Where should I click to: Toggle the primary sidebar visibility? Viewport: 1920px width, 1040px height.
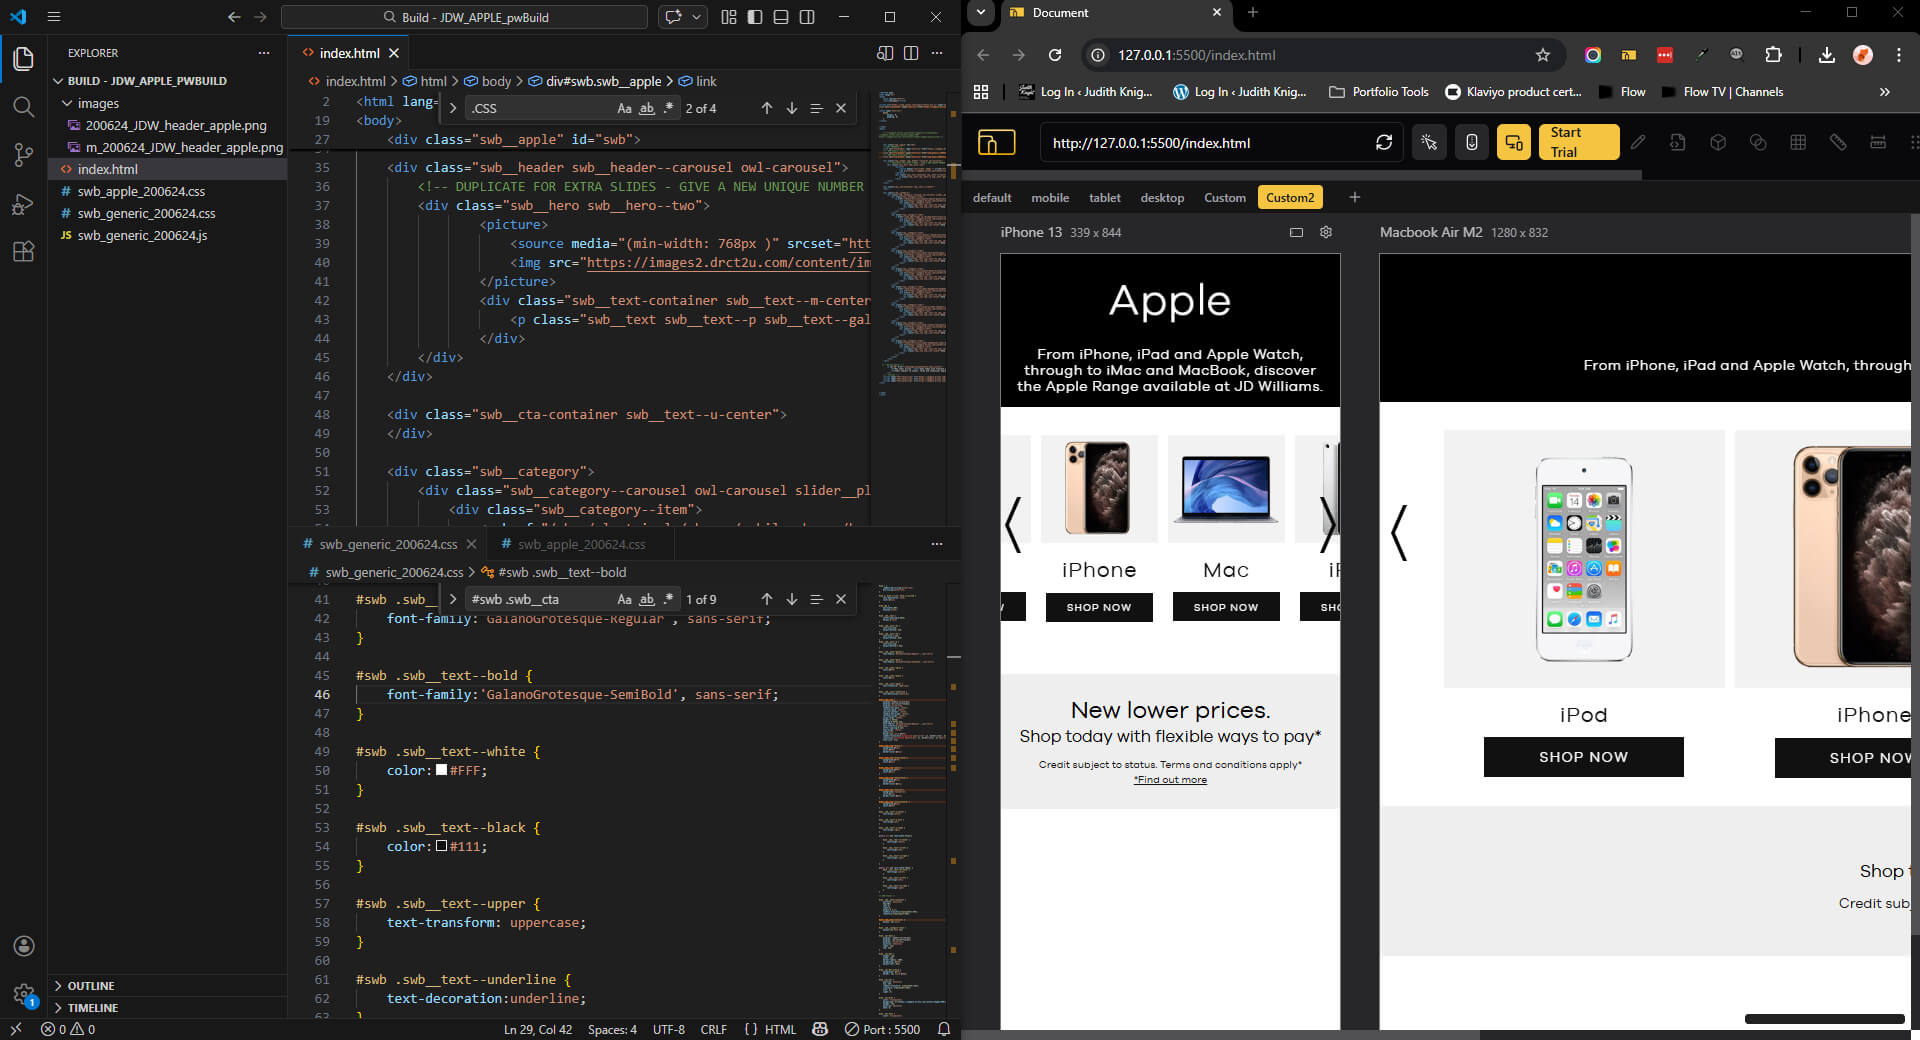pos(755,17)
